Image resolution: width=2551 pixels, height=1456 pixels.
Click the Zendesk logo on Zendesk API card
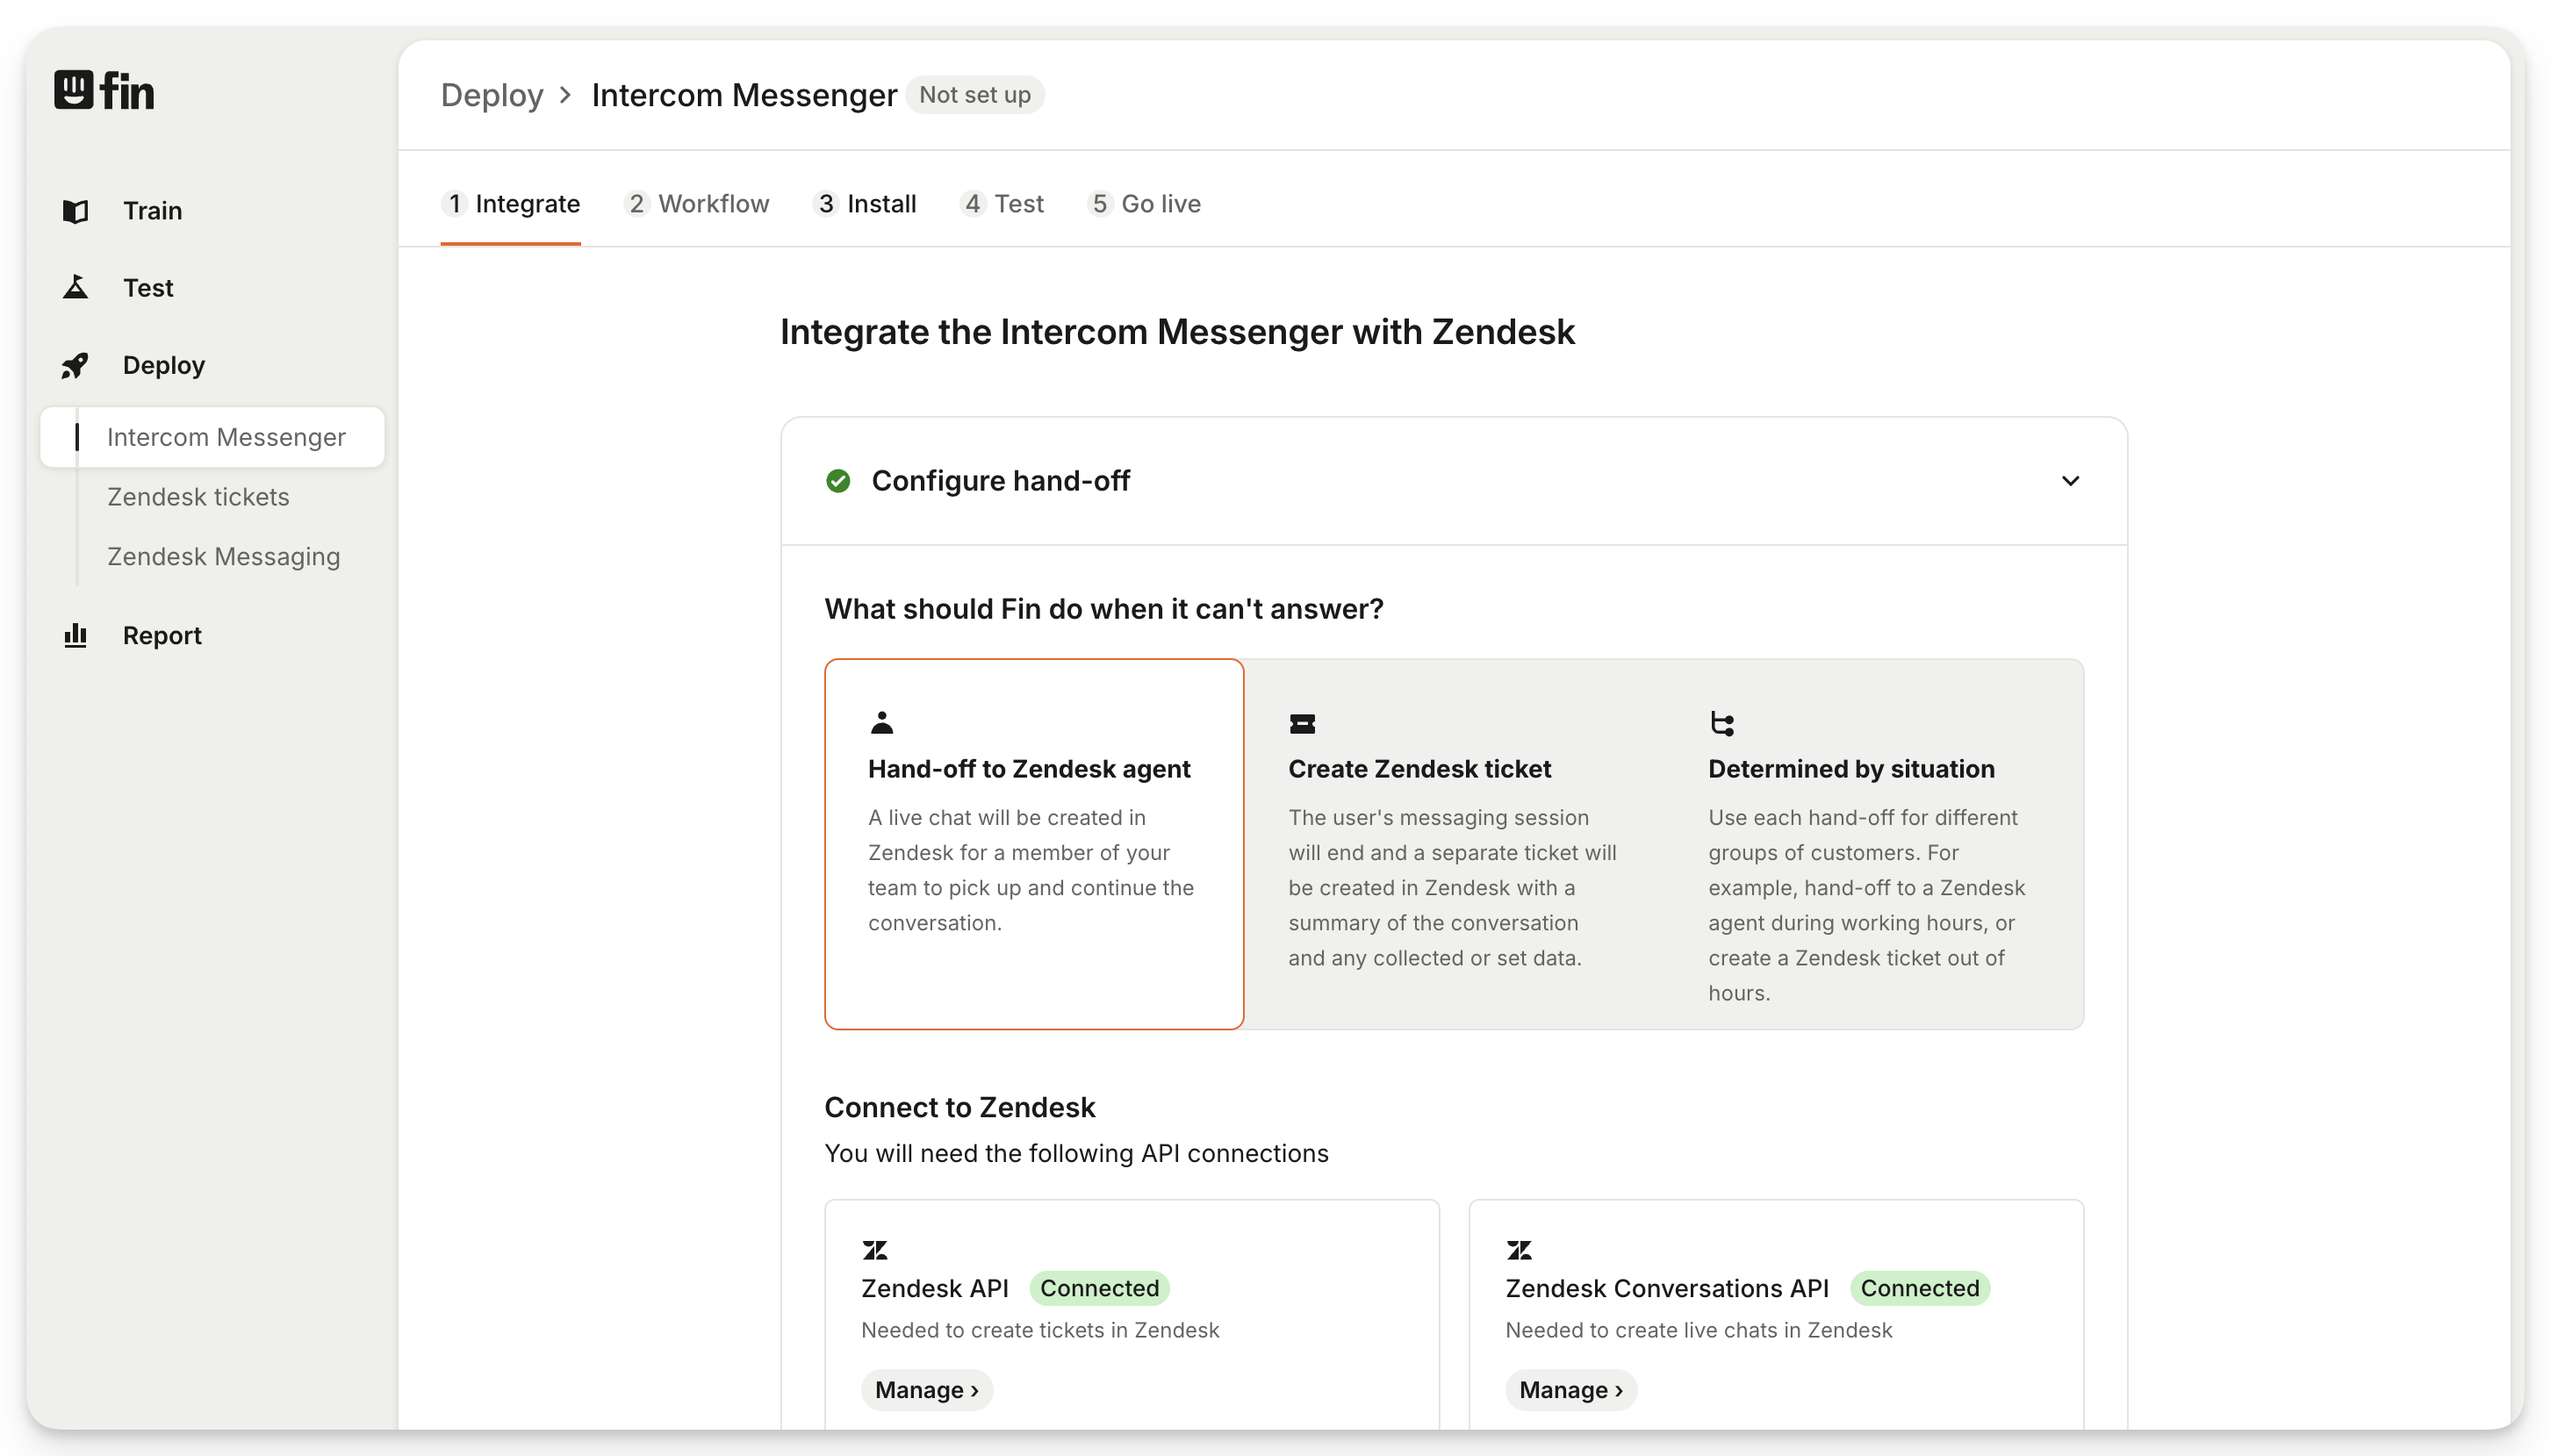click(x=875, y=1250)
